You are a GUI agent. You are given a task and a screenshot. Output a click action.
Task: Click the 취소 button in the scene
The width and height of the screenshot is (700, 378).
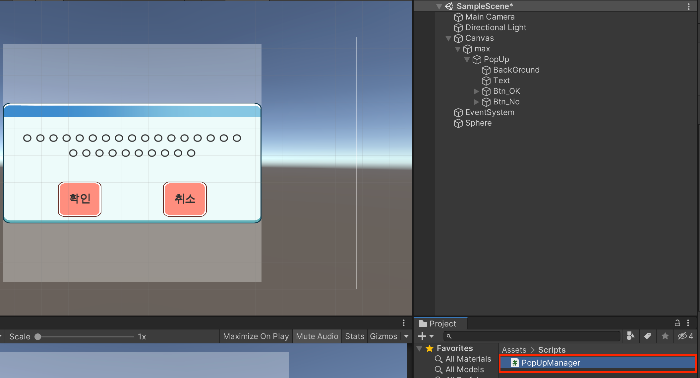(x=185, y=199)
